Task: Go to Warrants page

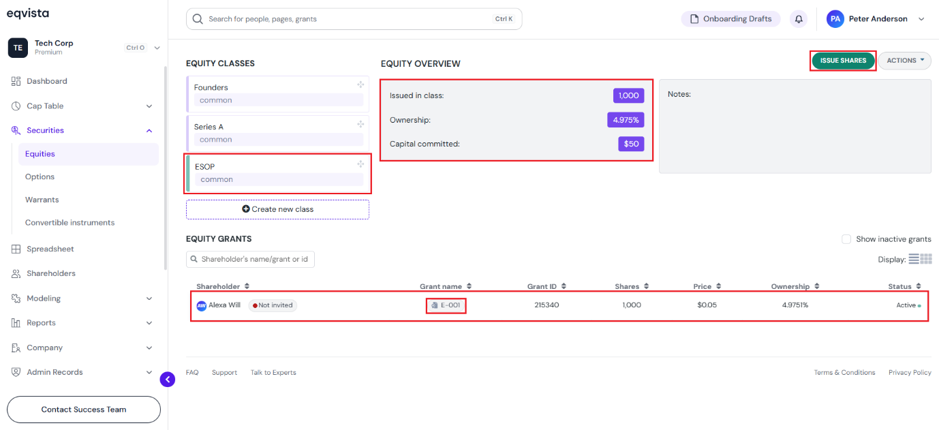Action: 42,199
